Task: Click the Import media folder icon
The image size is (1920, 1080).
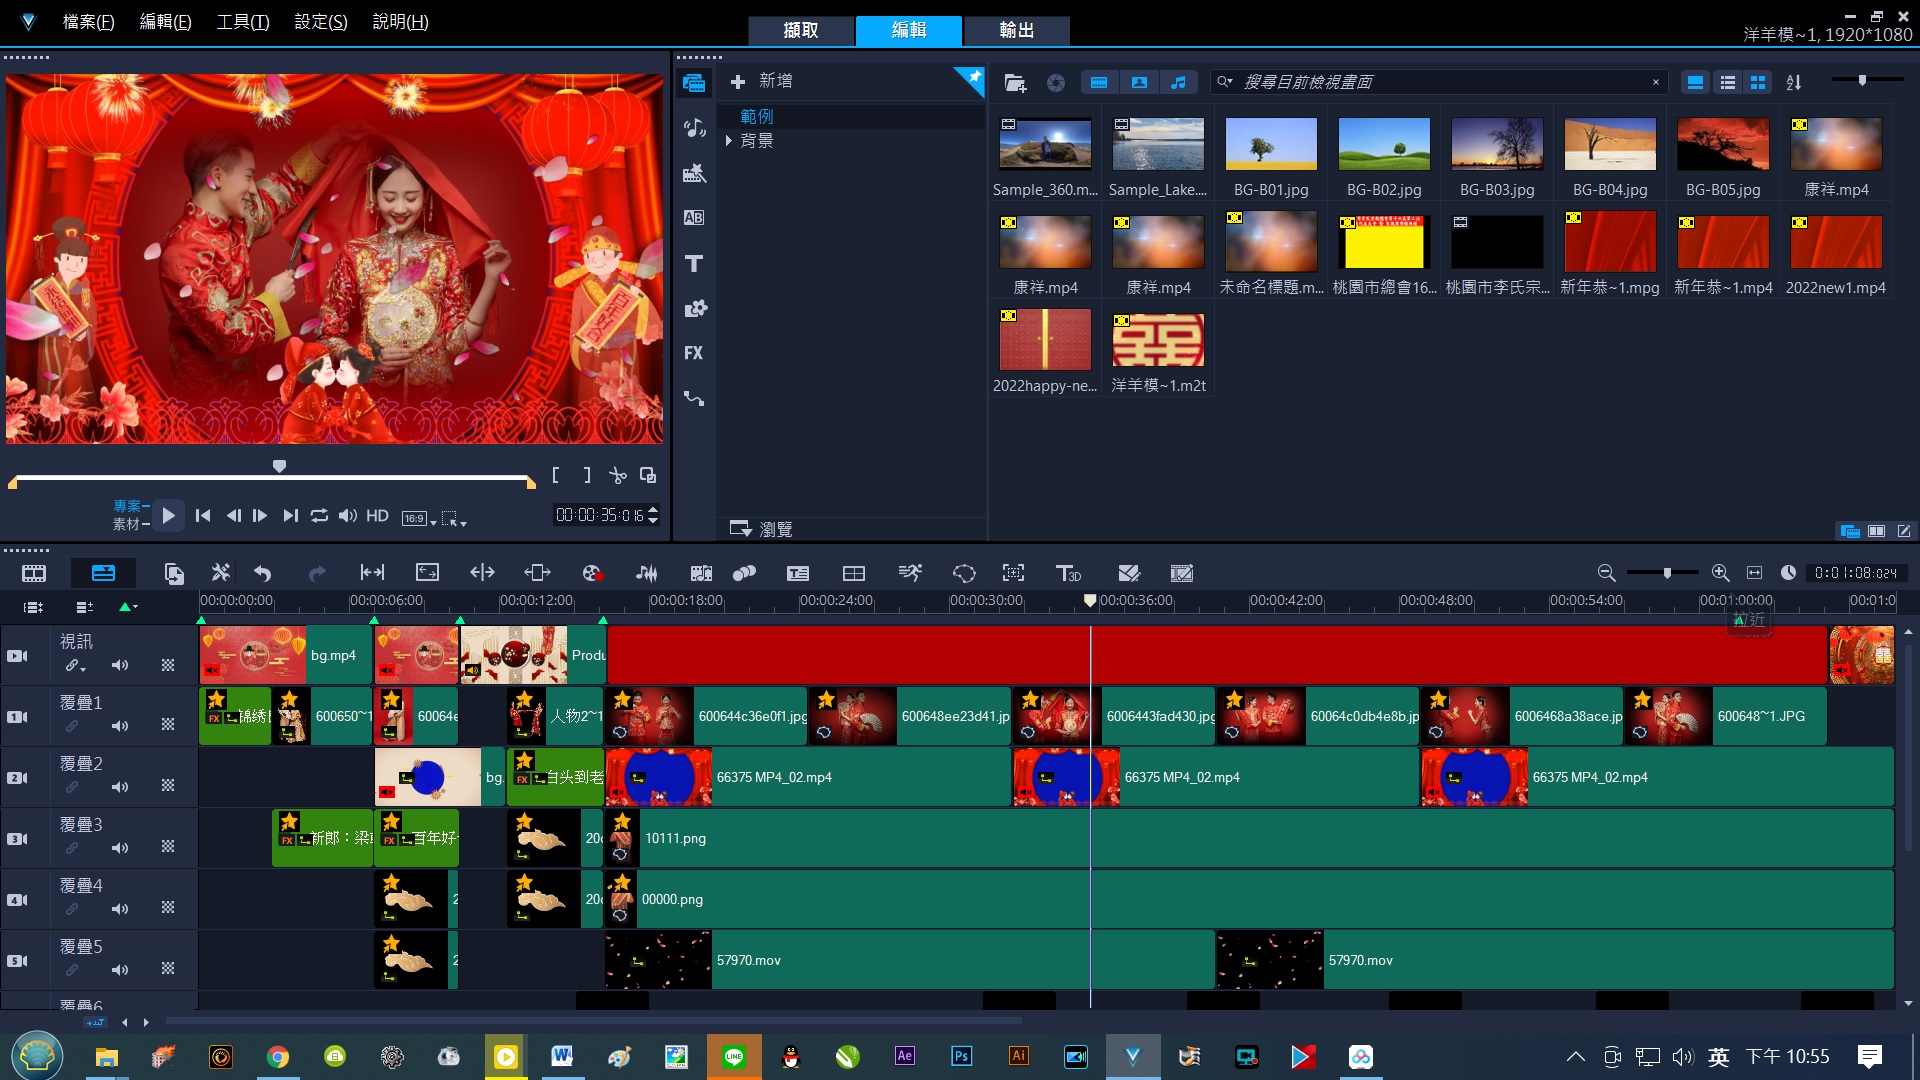Action: click(x=1015, y=83)
